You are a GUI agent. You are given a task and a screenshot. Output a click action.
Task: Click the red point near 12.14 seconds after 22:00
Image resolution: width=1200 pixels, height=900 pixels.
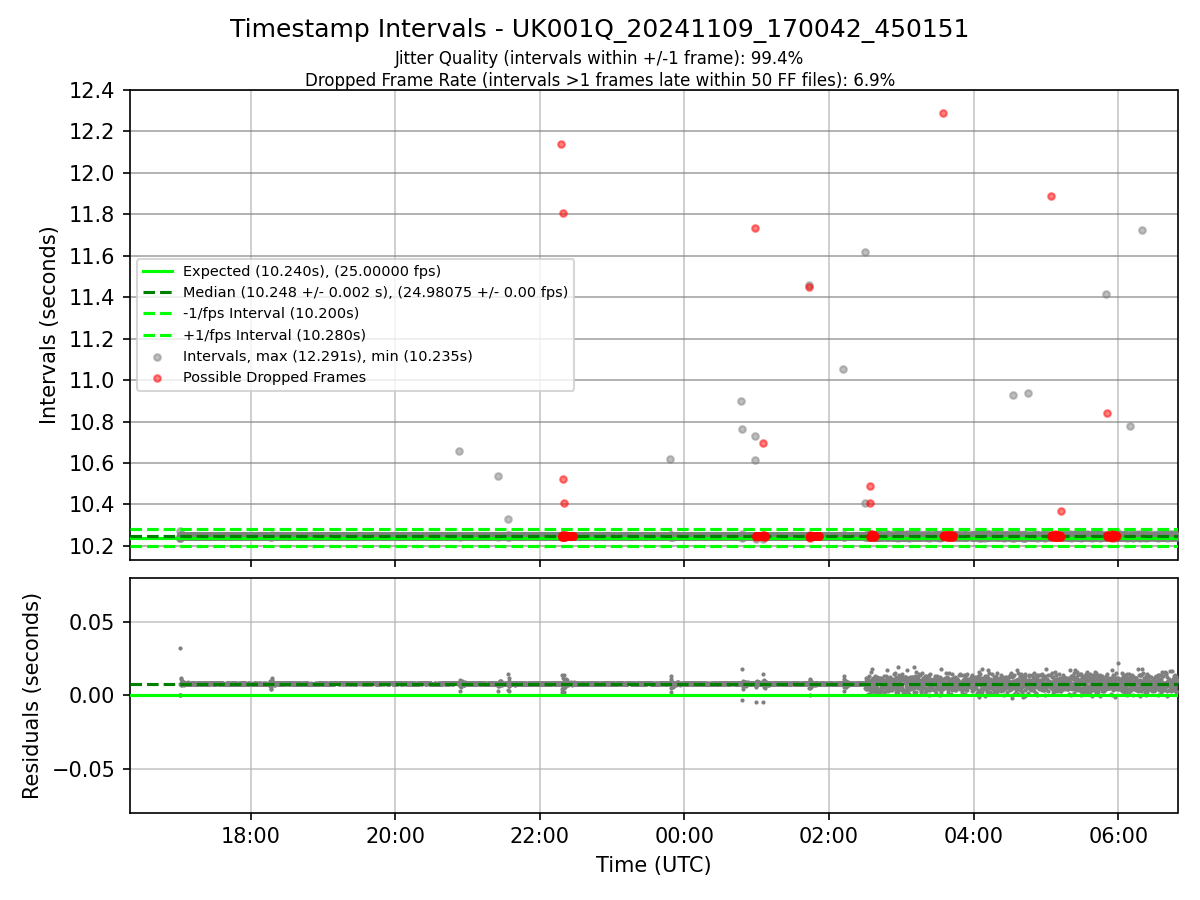[x=561, y=144]
